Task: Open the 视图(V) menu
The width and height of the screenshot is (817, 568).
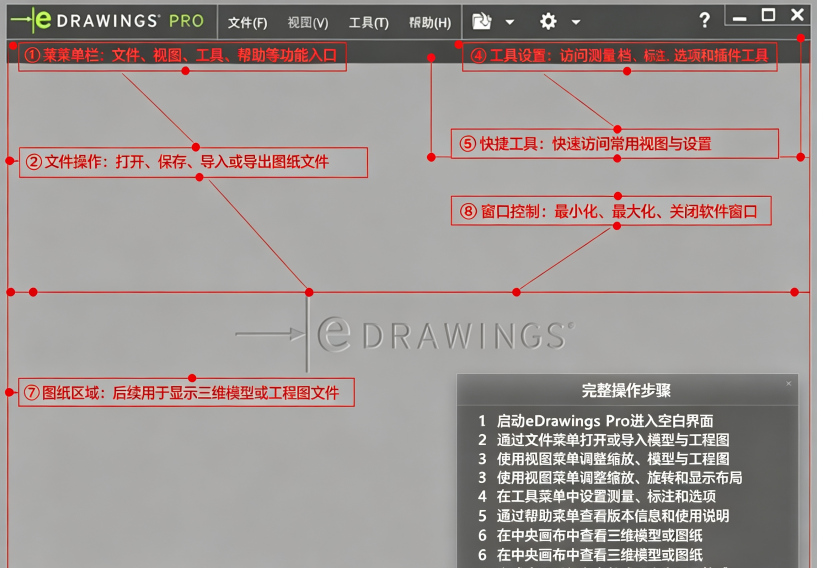Action: 308,22
